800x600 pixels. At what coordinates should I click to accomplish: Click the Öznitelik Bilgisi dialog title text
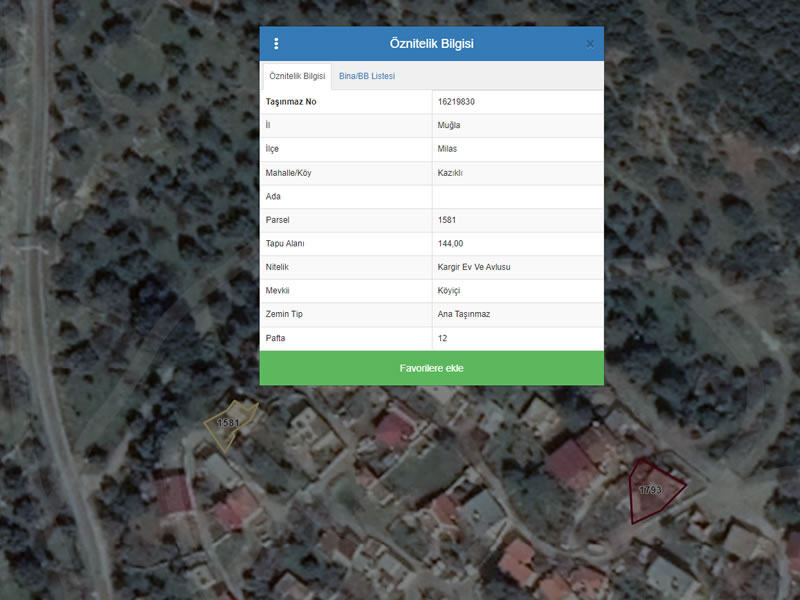(x=431, y=44)
